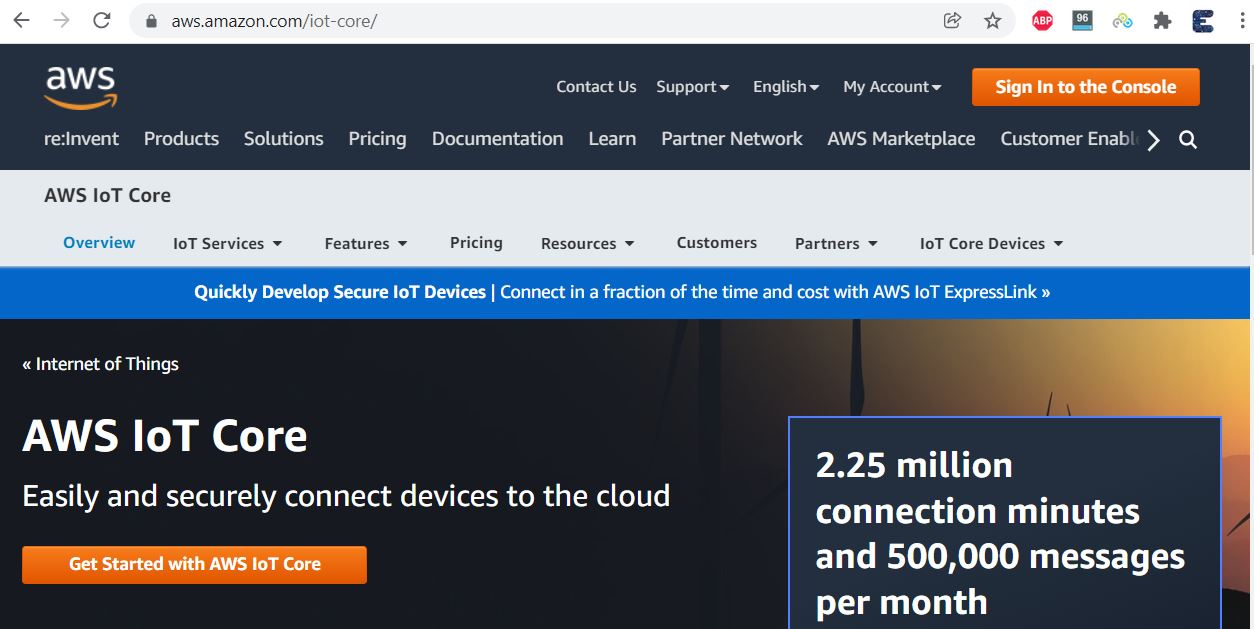The width and height of the screenshot is (1254, 629).
Task: Select the Overview tab
Action: pyautogui.click(x=99, y=242)
